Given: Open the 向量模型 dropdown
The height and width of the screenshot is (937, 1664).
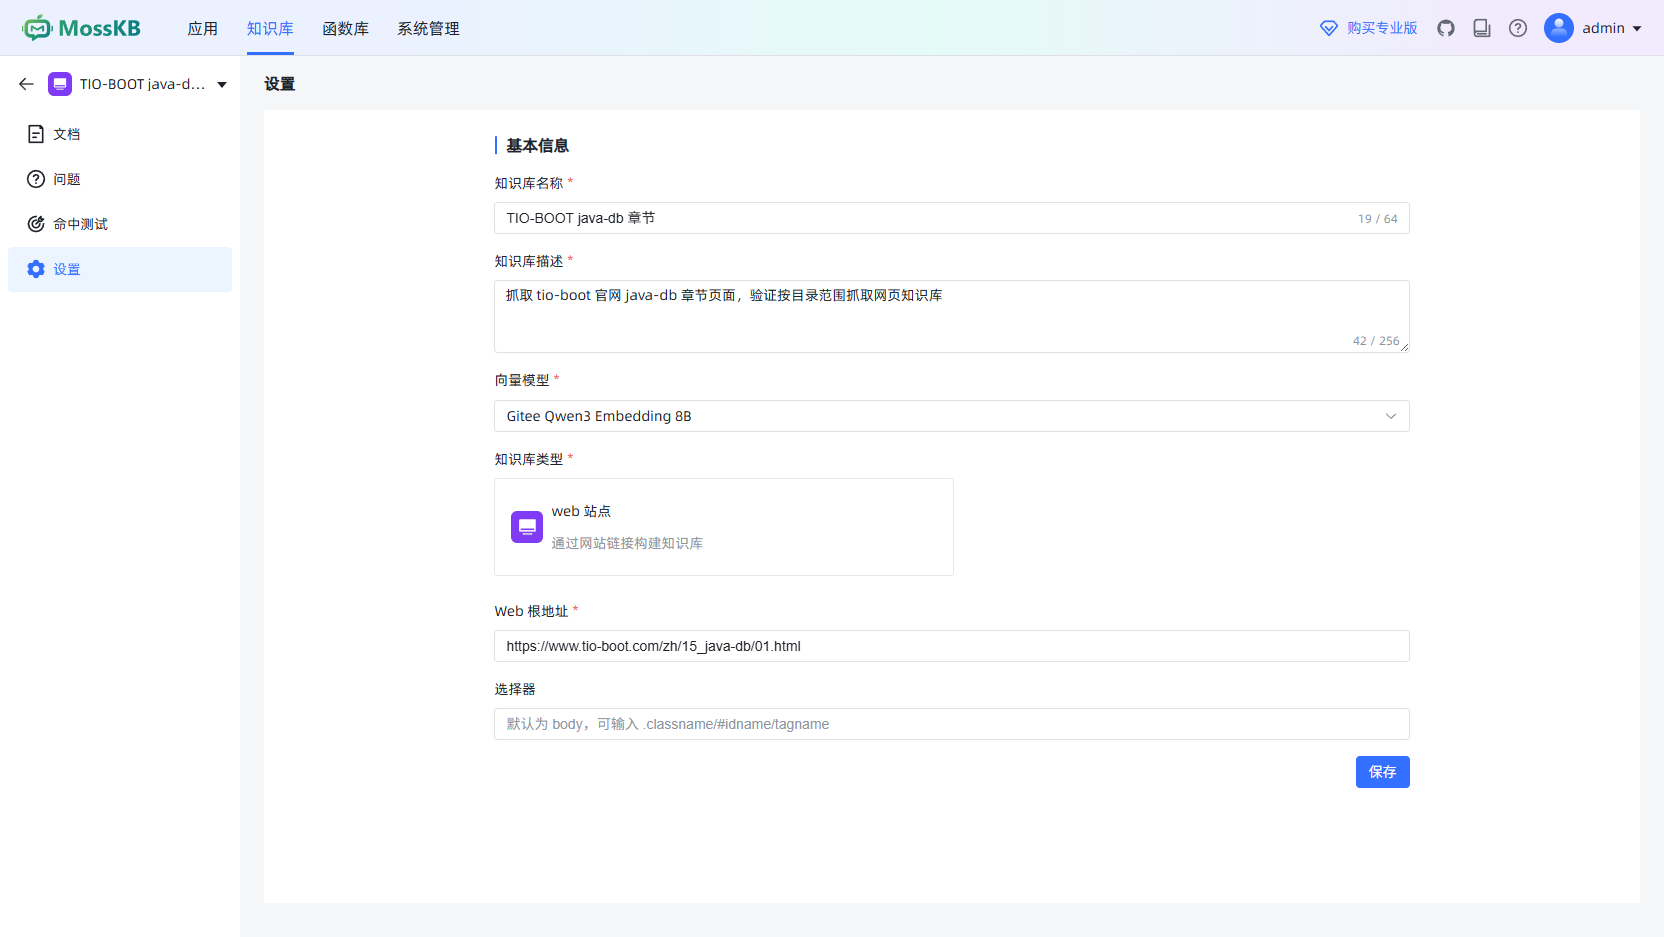Looking at the screenshot, I should click(x=952, y=416).
